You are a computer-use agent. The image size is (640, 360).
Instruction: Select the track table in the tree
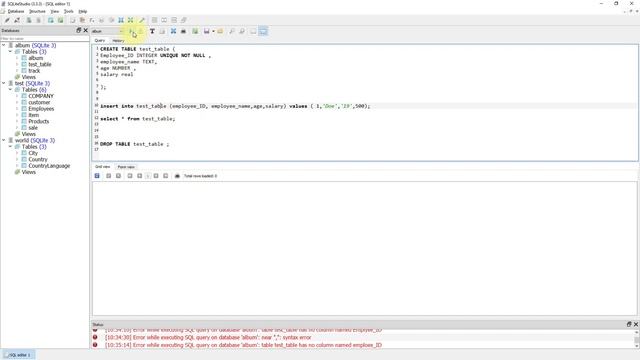[x=34, y=71]
